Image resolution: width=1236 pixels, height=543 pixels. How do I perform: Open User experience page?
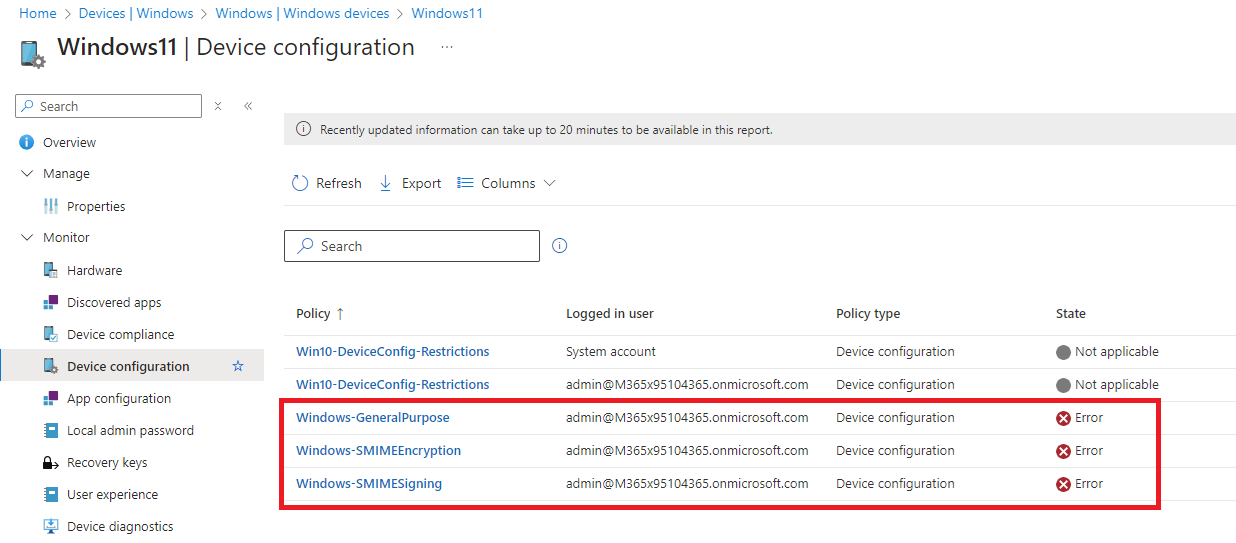pyautogui.click(x=112, y=494)
